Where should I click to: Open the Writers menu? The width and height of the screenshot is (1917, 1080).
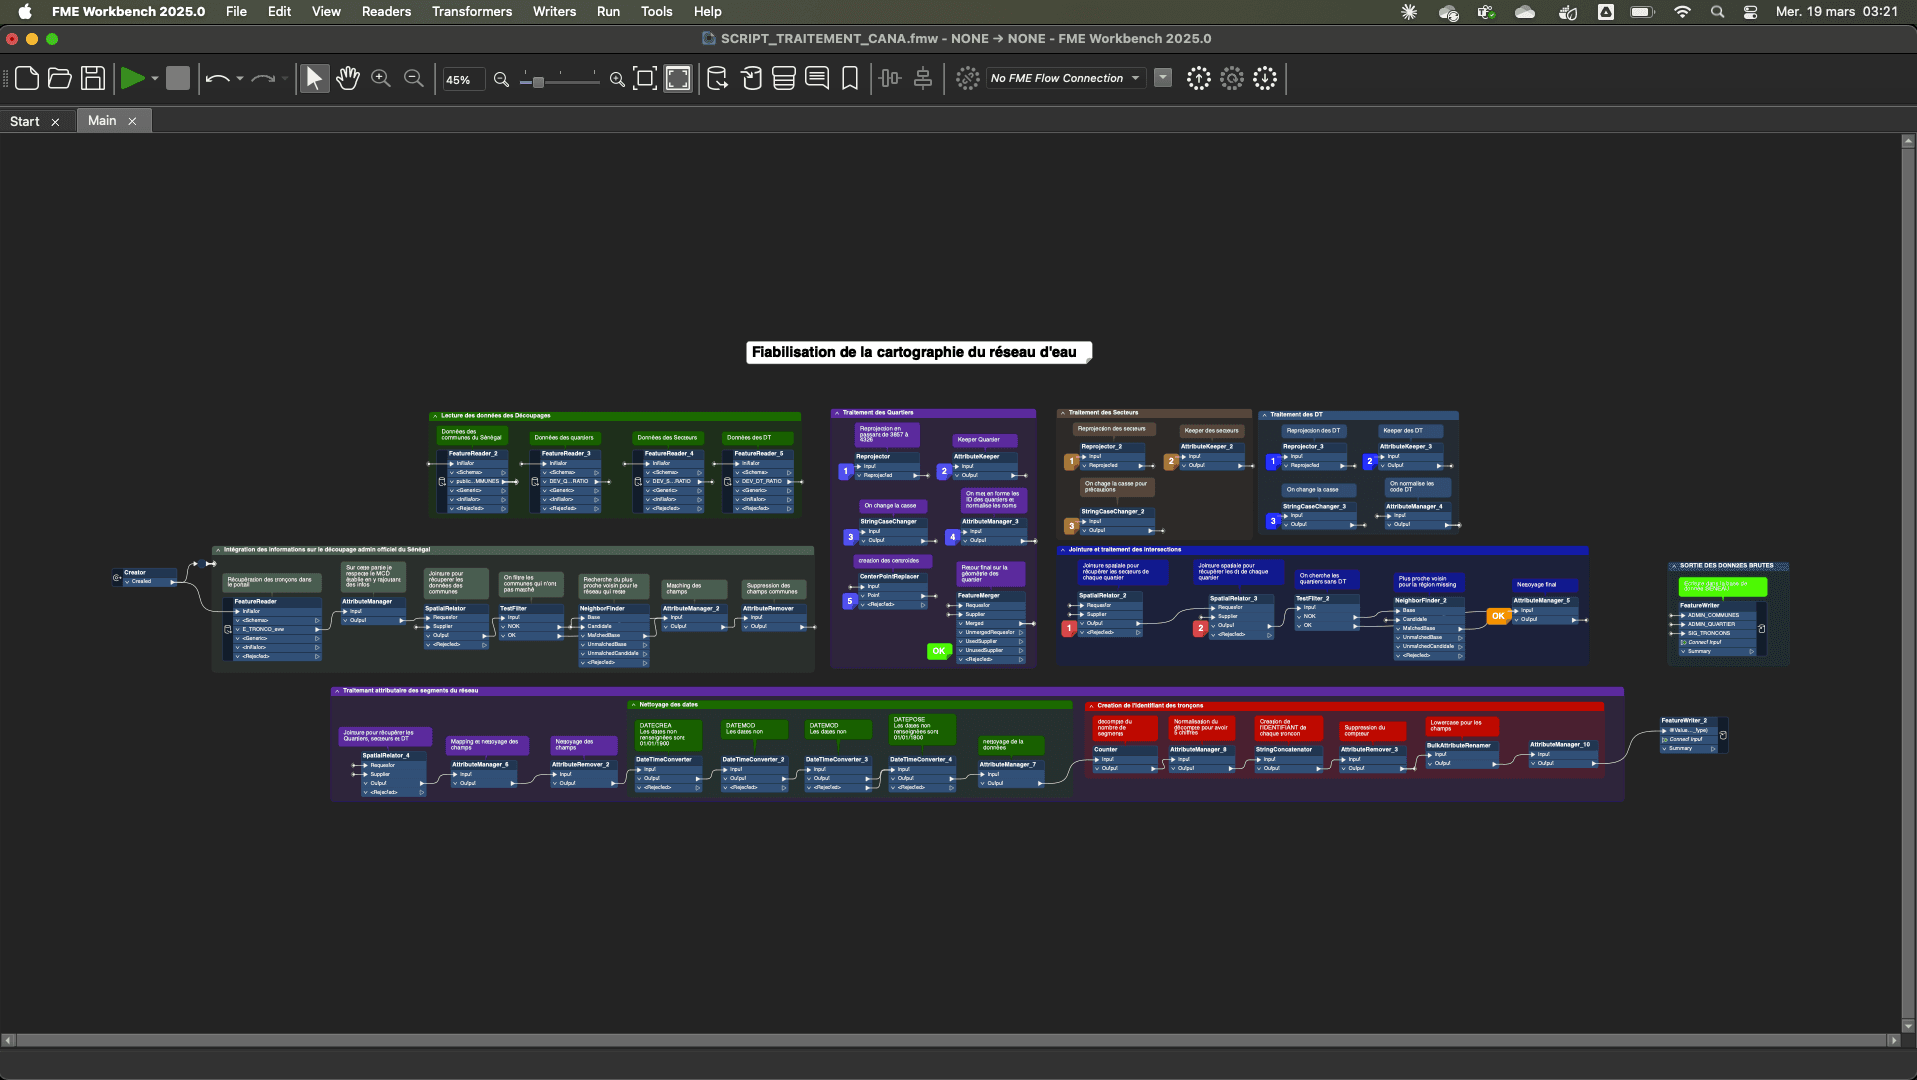pyautogui.click(x=554, y=11)
